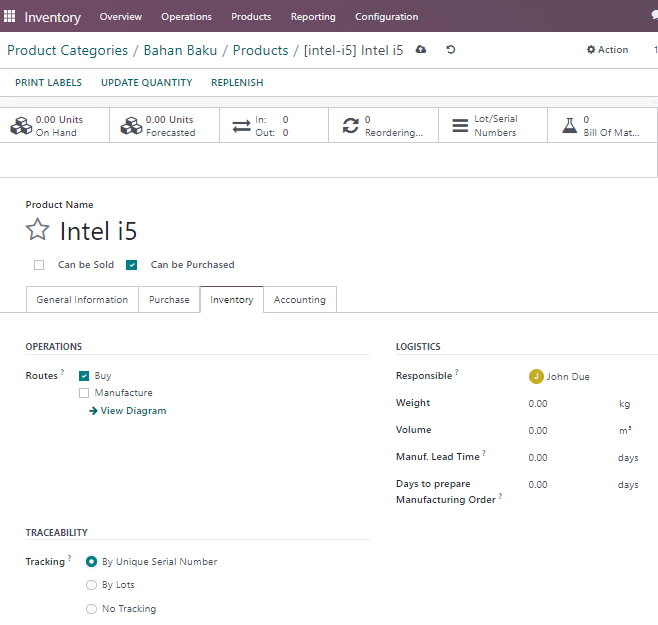Edit the Intel i5 product name field
This screenshot has height=625, width=658.
[x=98, y=231]
